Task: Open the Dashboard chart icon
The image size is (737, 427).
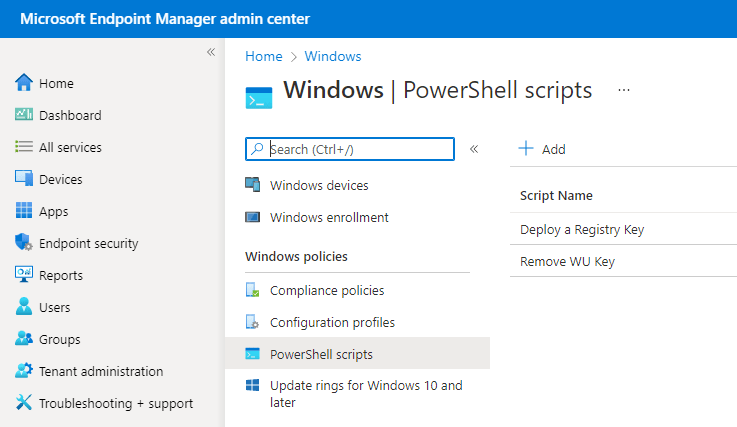Action: pyautogui.click(x=24, y=115)
